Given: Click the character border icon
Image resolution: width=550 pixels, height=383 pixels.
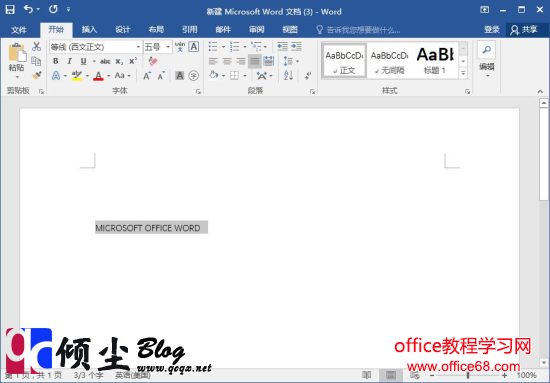Looking at the screenshot, I should point(194,47).
